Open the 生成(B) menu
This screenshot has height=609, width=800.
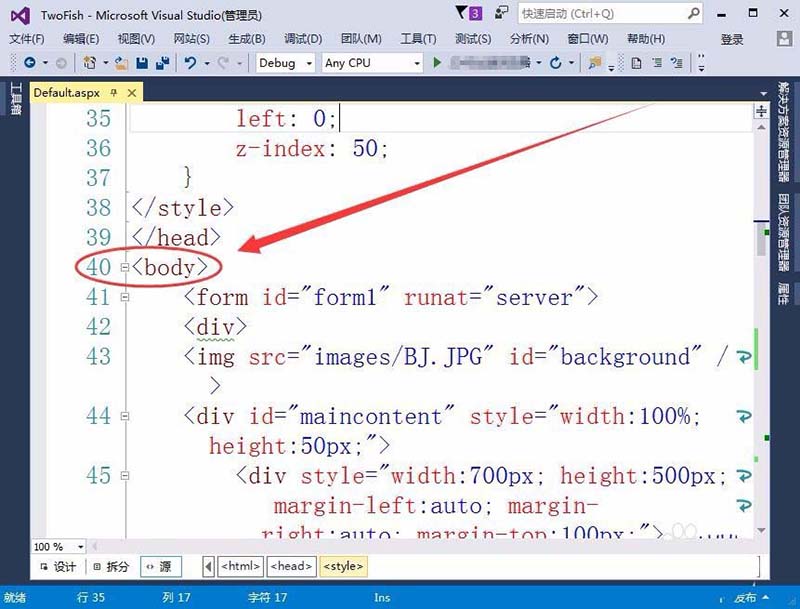247,39
